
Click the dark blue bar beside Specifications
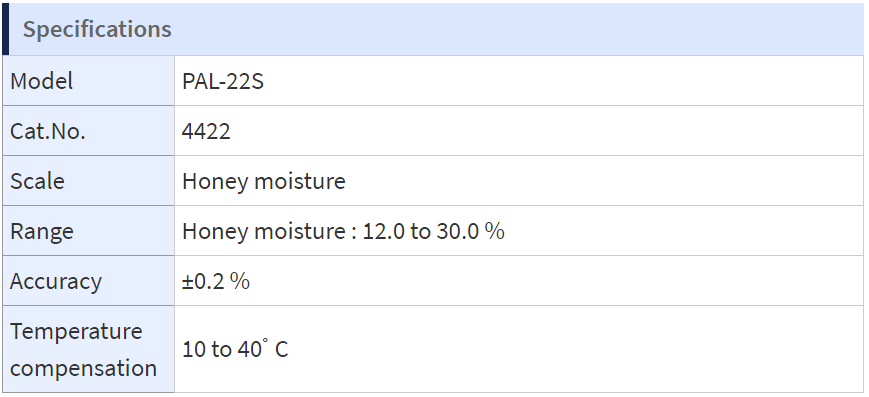tap(6, 29)
